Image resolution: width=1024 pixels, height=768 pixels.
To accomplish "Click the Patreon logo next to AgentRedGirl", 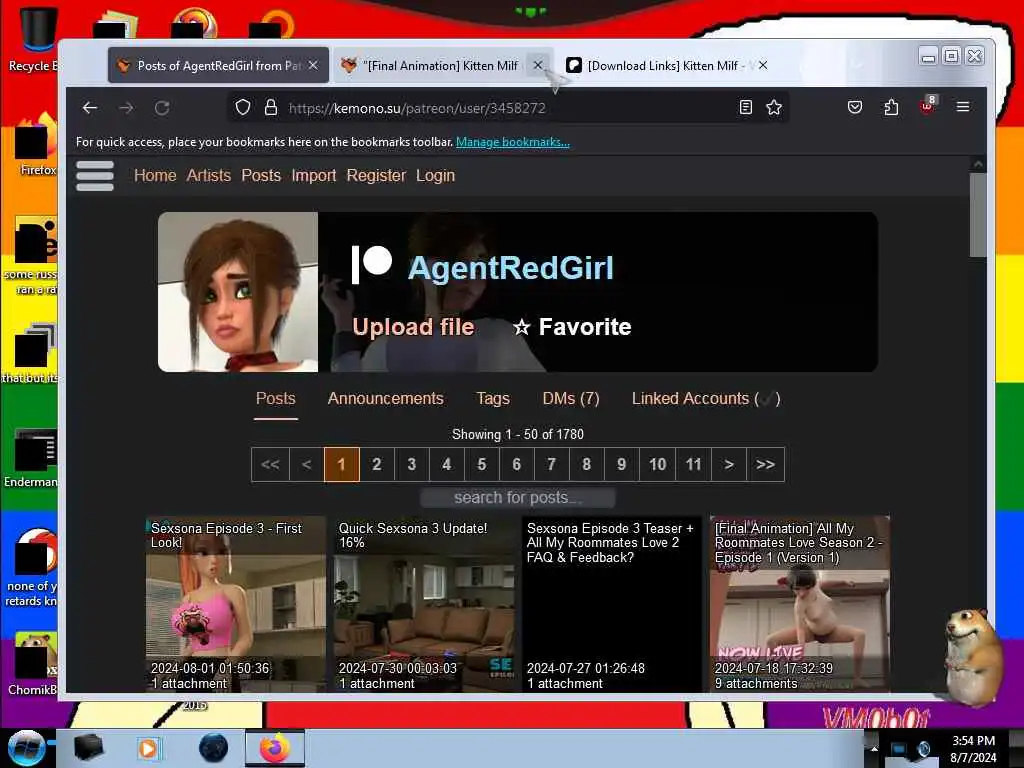I will 372,264.
